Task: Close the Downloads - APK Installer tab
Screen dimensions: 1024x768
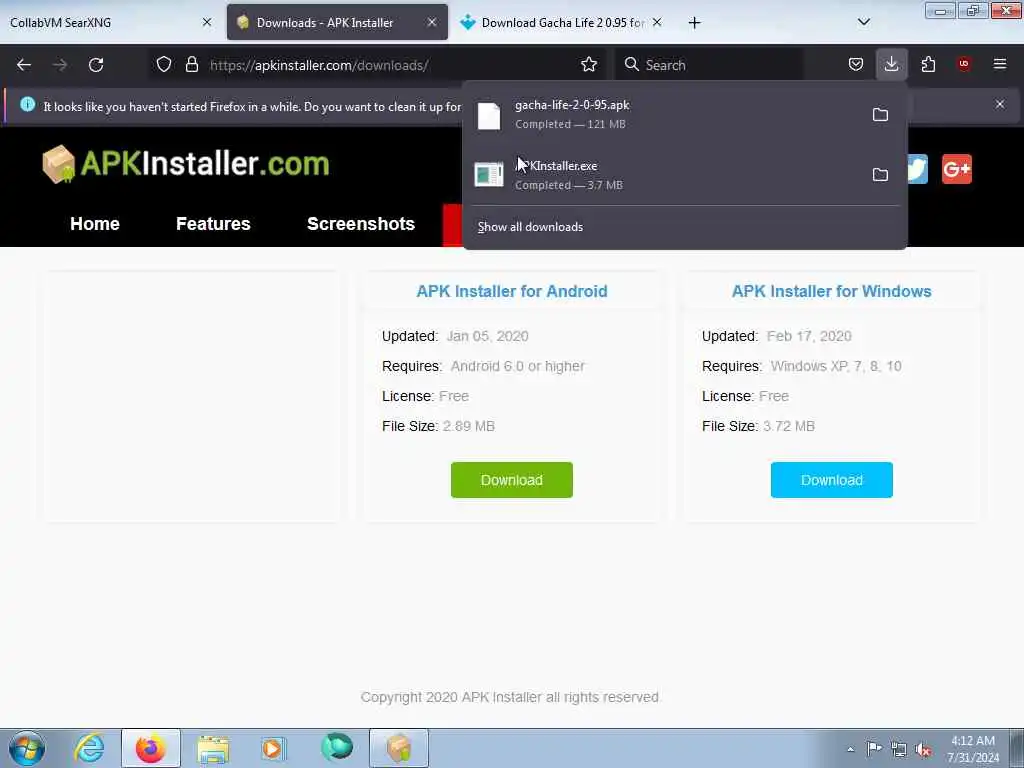Action: [x=432, y=22]
